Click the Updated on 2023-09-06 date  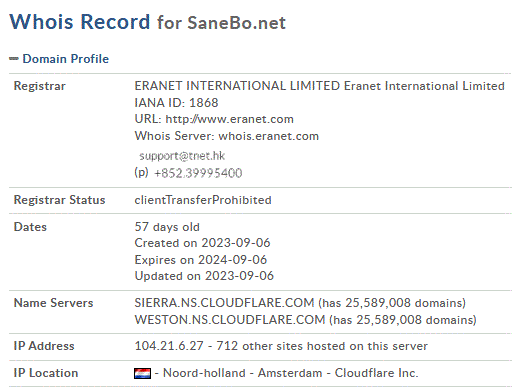[x=204, y=276]
